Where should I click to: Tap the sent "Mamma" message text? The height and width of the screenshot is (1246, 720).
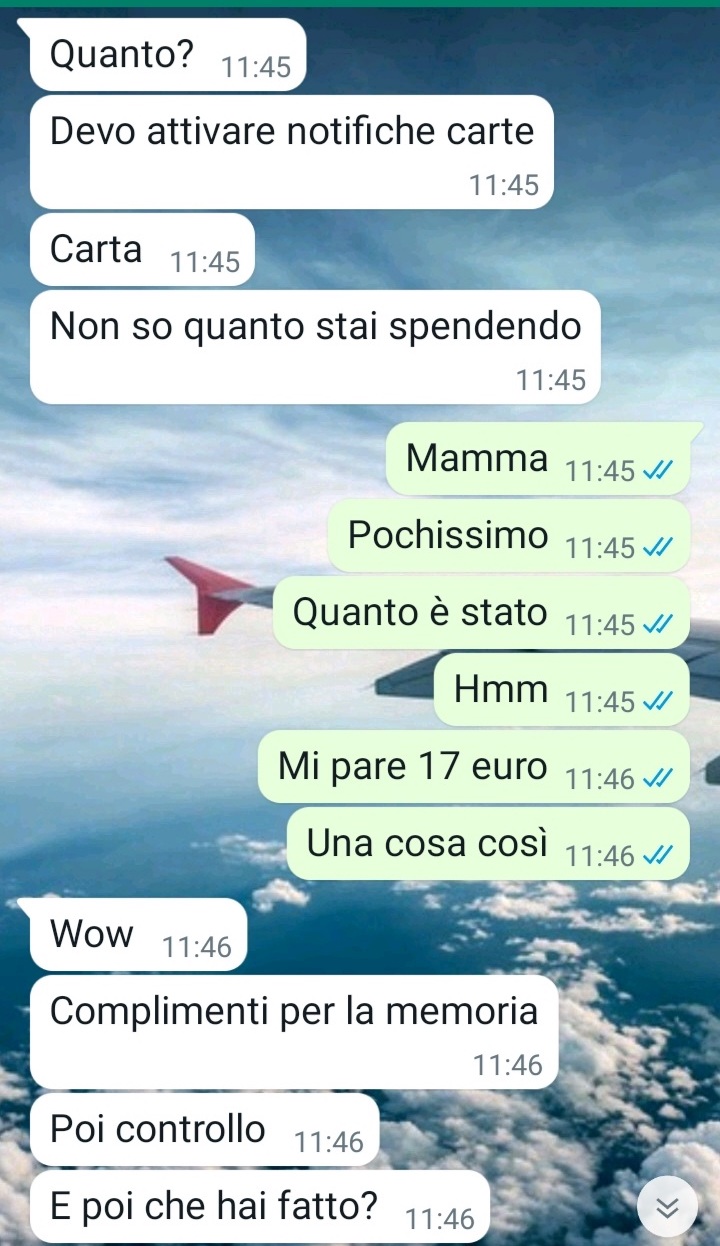pyautogui.click(x=477, y=458)
